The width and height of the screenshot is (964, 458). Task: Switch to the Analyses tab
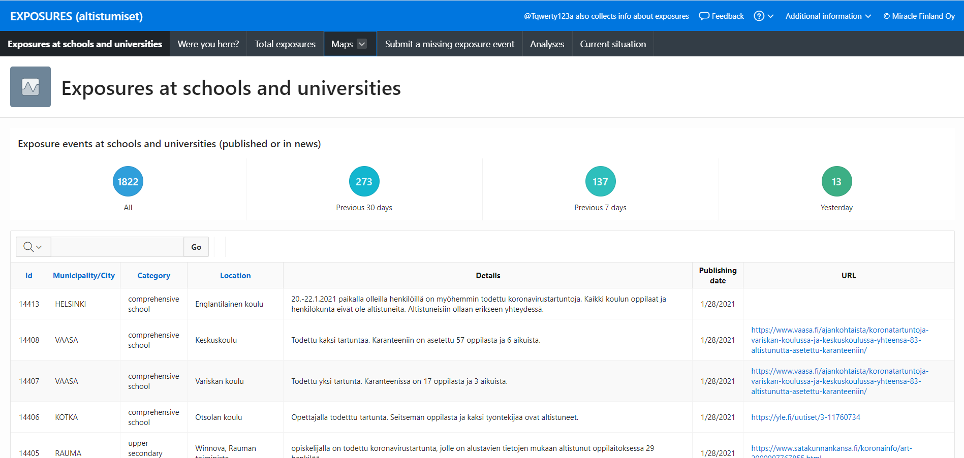click(547, 44)
